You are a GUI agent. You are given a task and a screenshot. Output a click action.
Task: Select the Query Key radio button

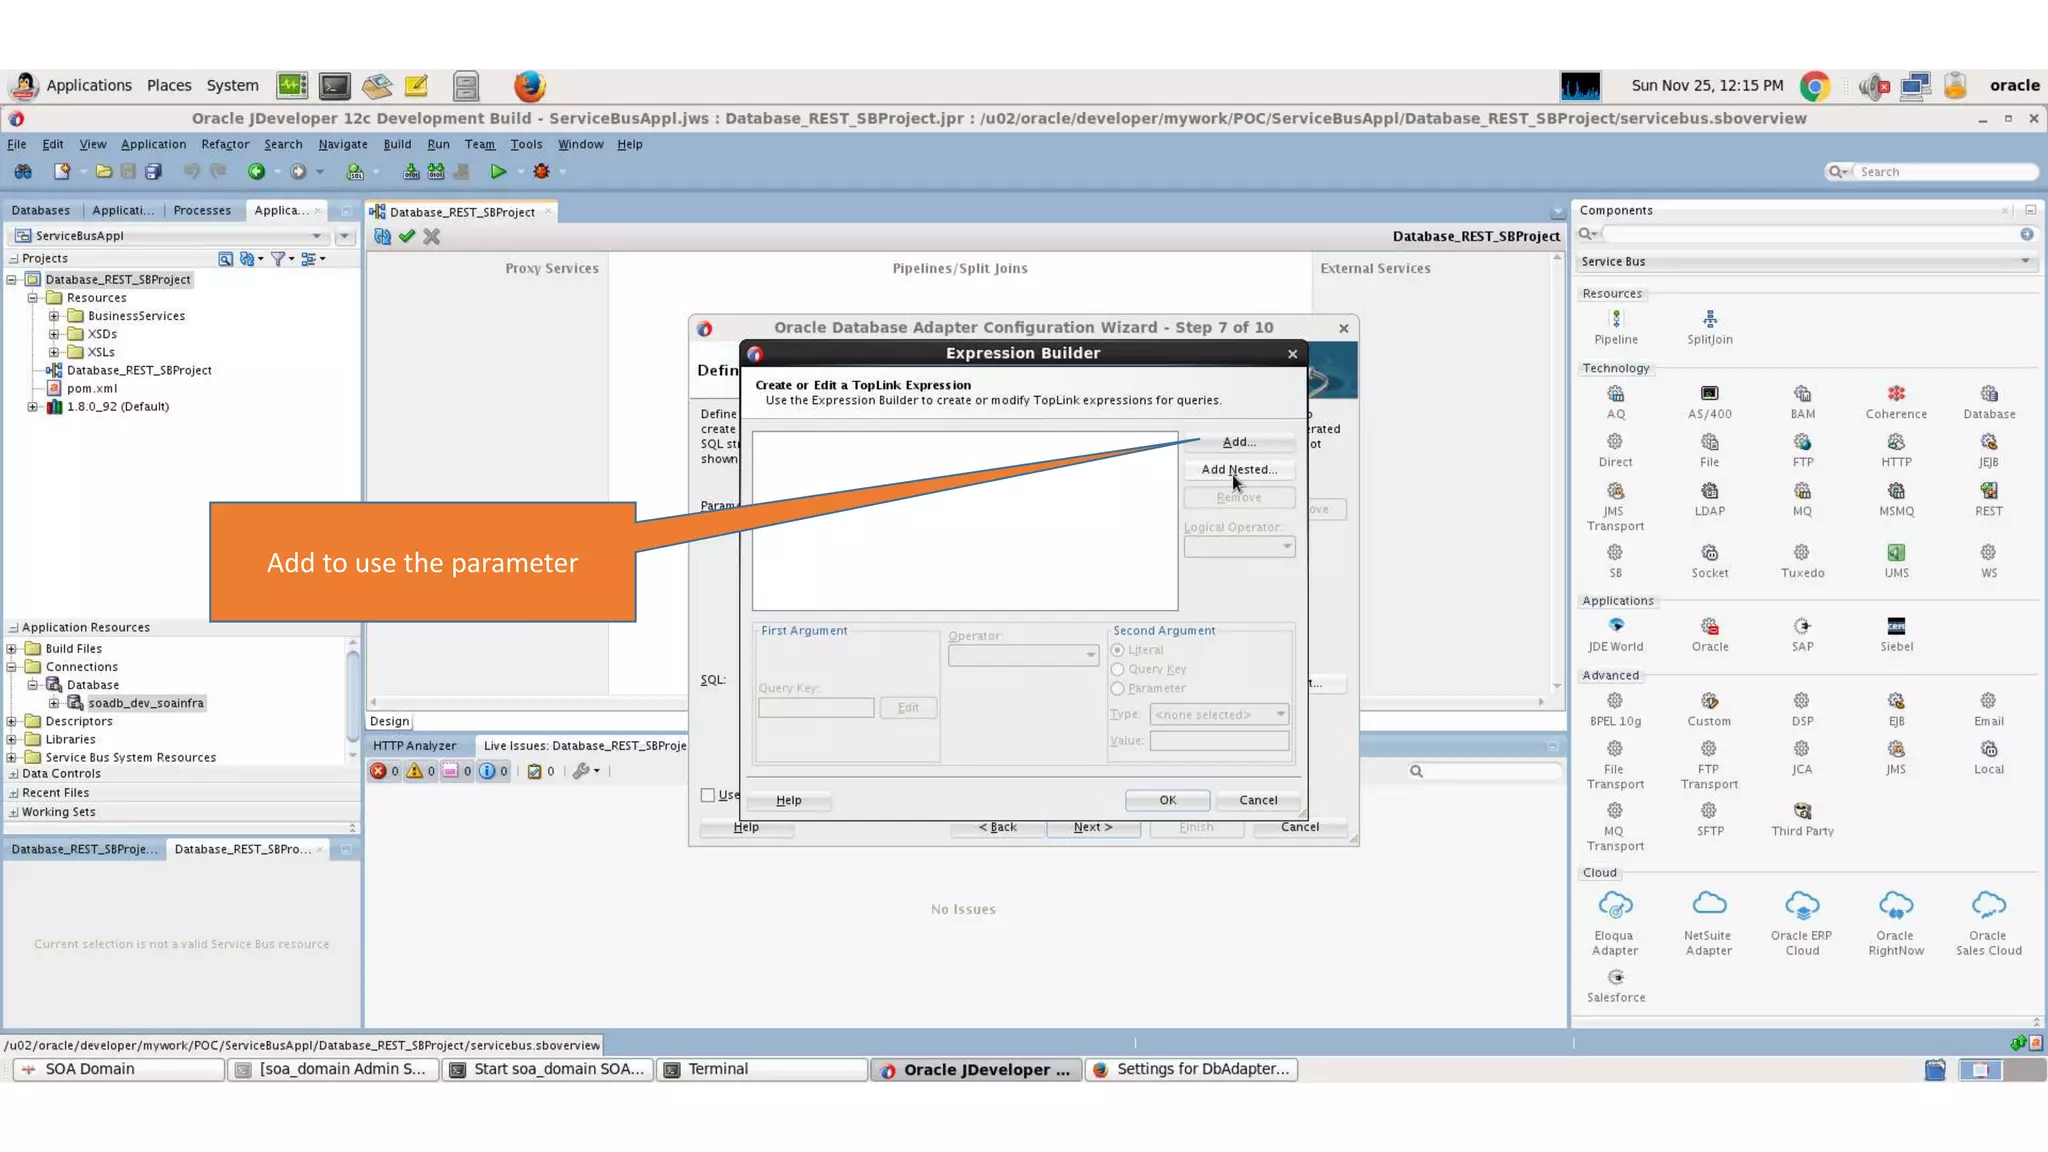tap(1118, 669)
